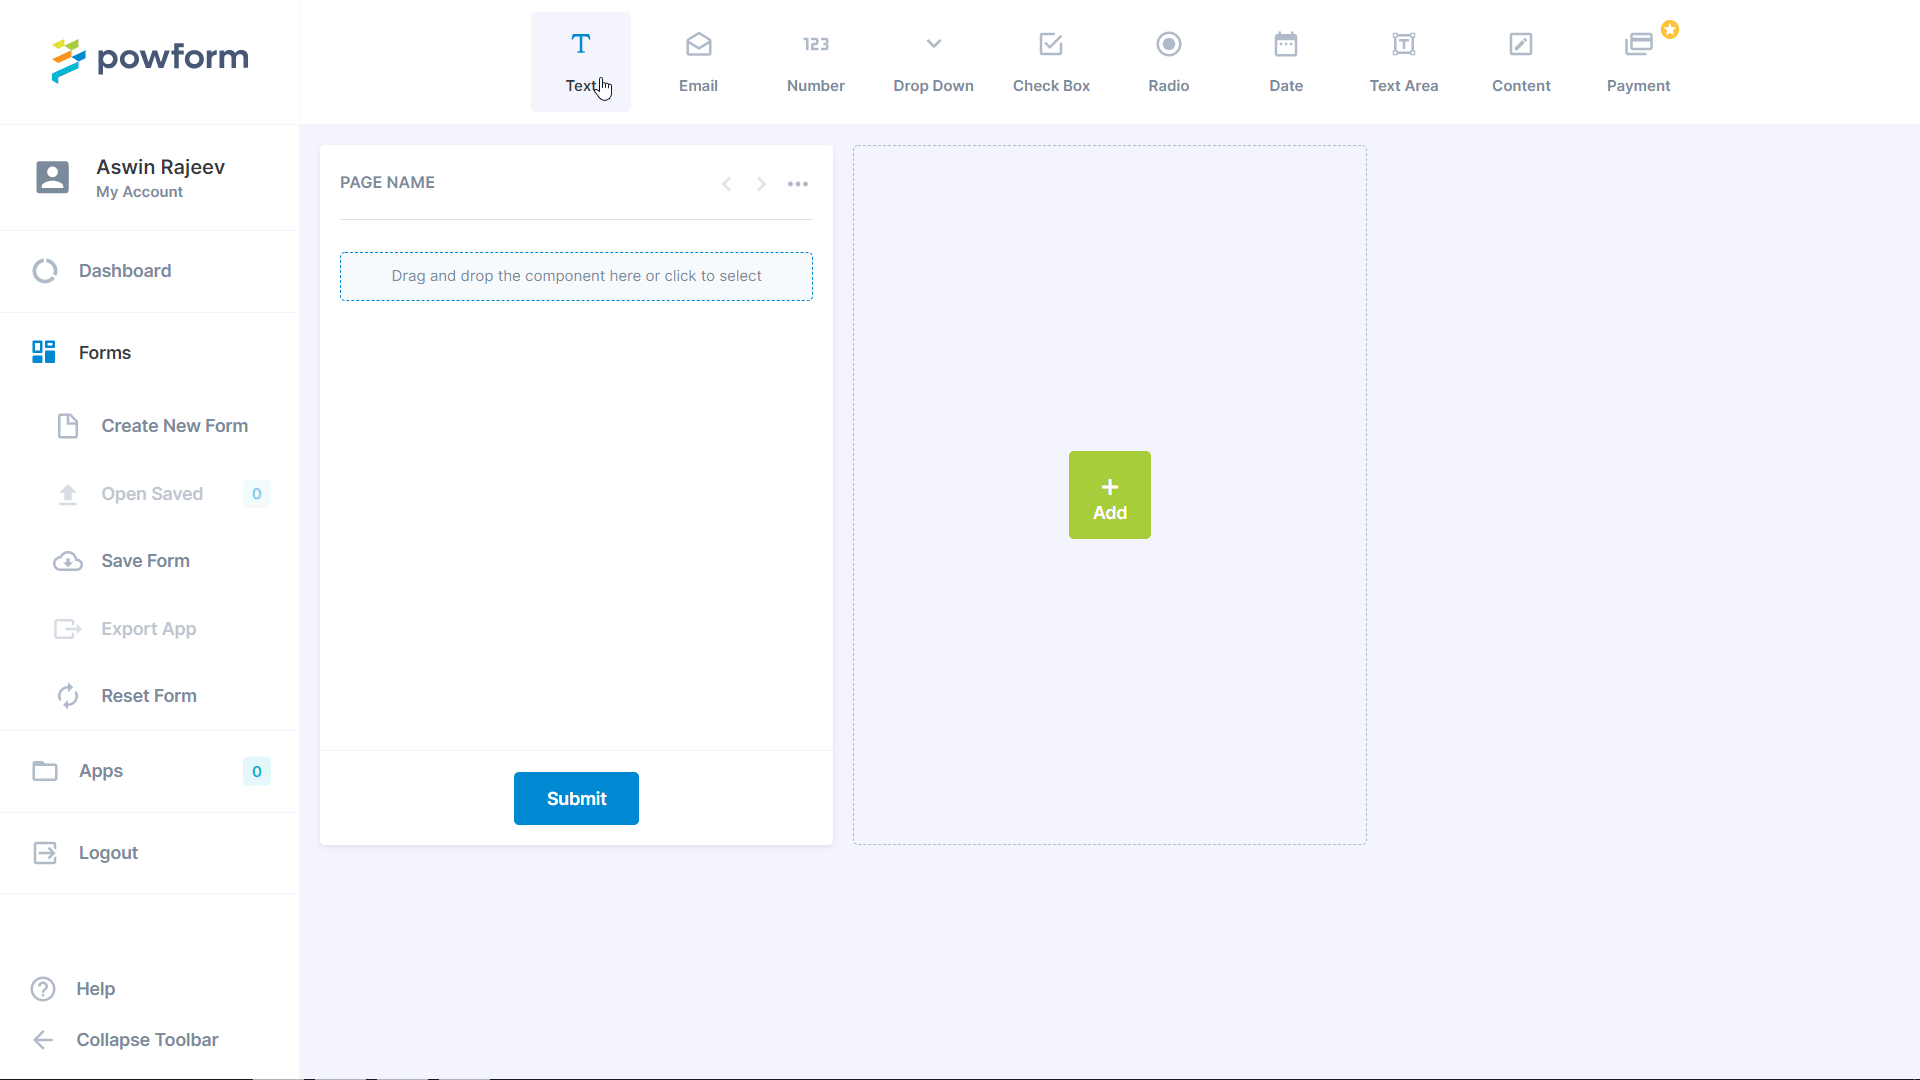Click the green Add button
The height and width of the screenshot is (1080, 1920).
1109,495
